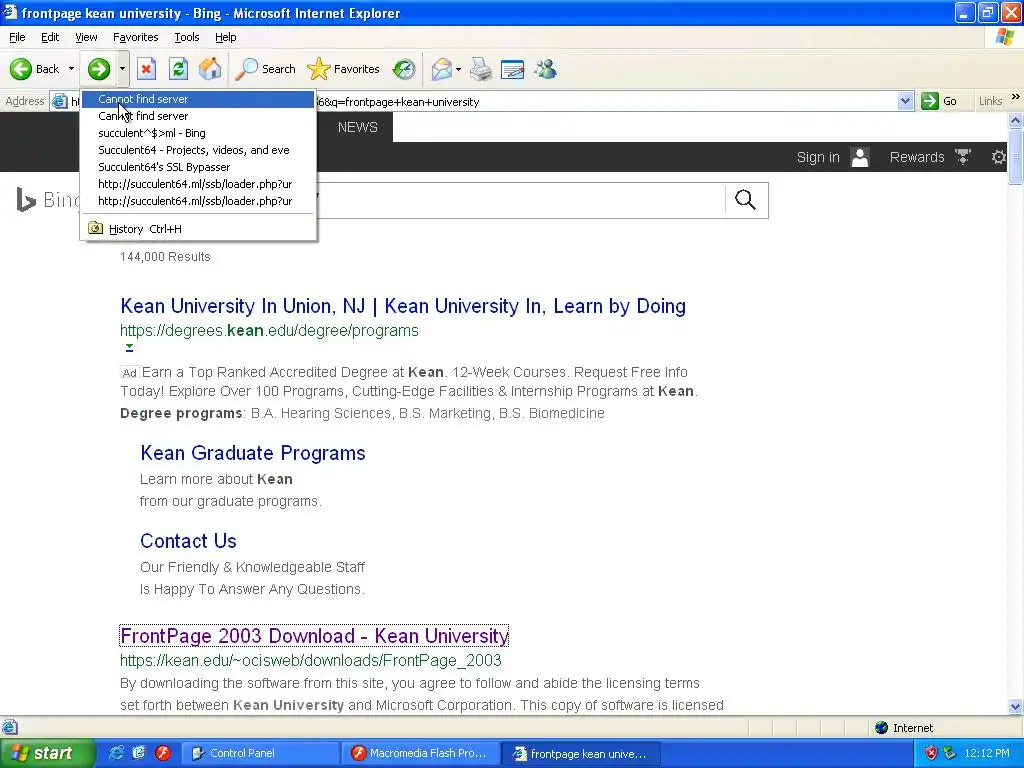This screenshot has width=1024, height=768.
Task: Click the History folder icon in dropdown
Action: pos(95,228)
